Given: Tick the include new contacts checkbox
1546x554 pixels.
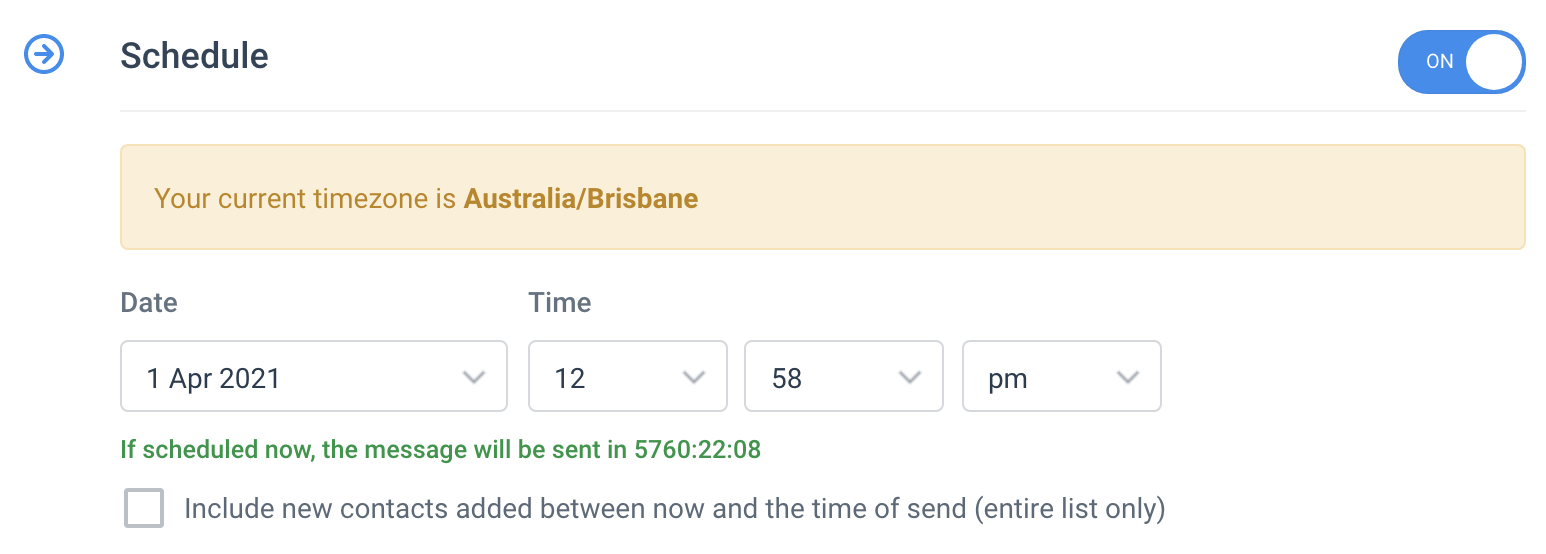Looking at the screenshot, I should [144, 508].
